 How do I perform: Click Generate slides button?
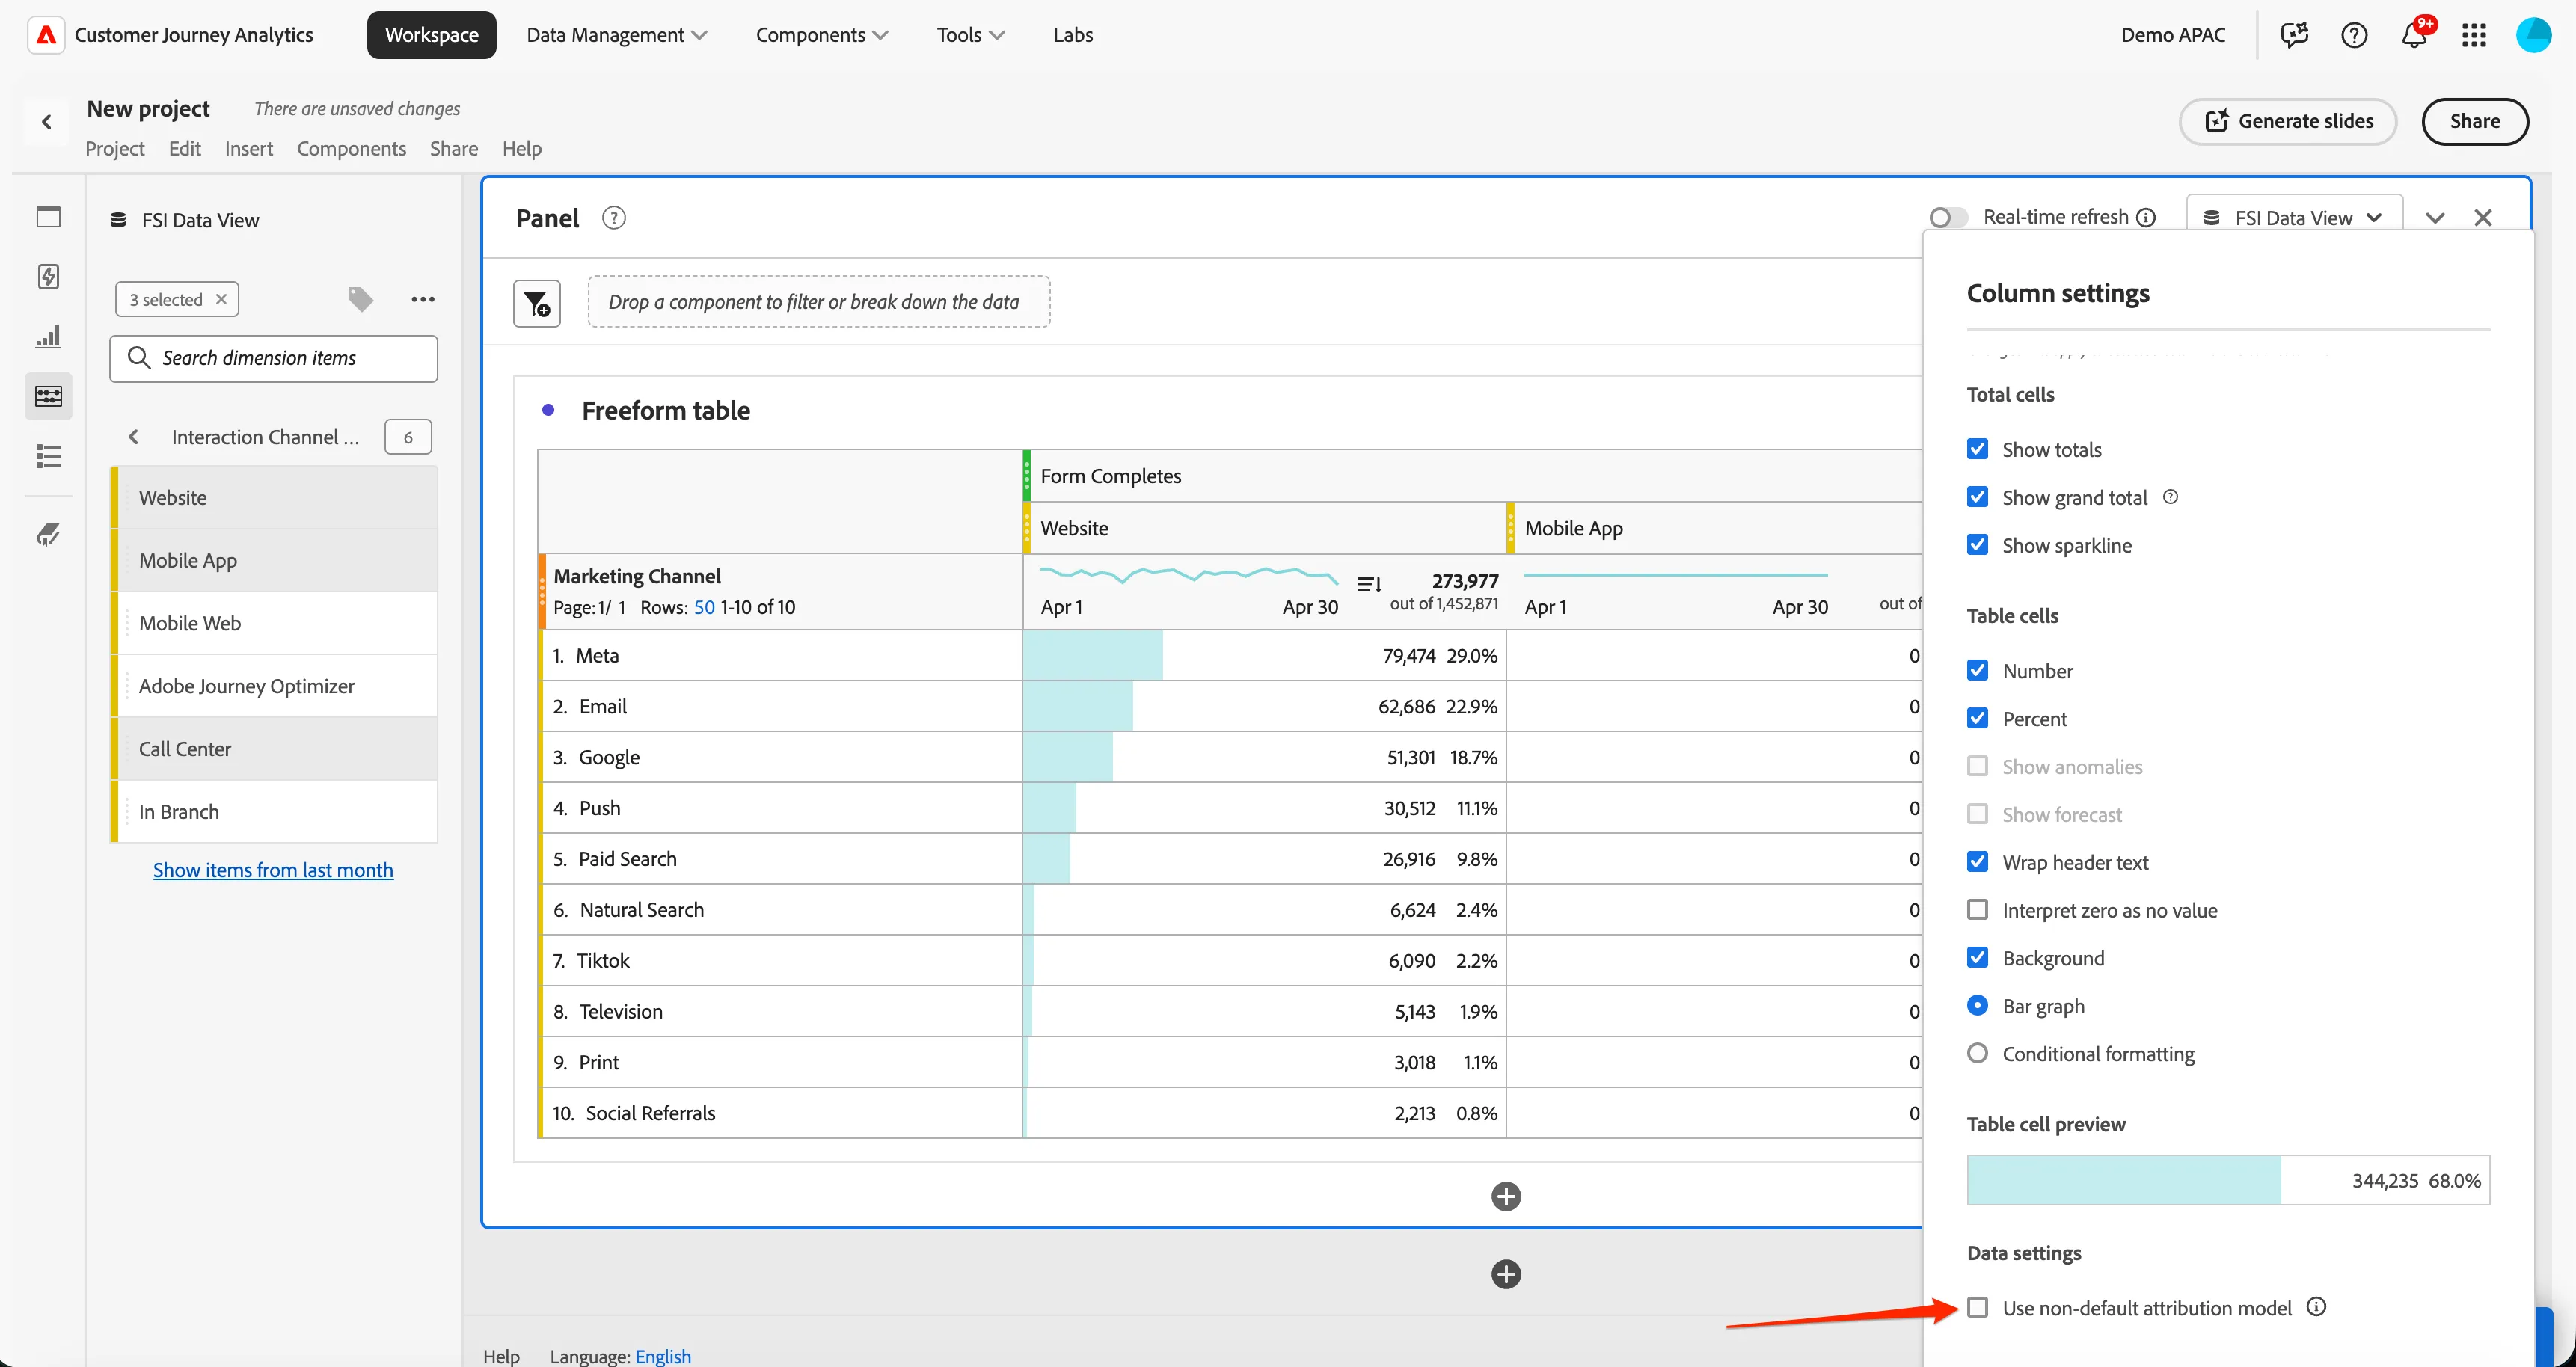pyautogui.click(x=2288, y=121)
